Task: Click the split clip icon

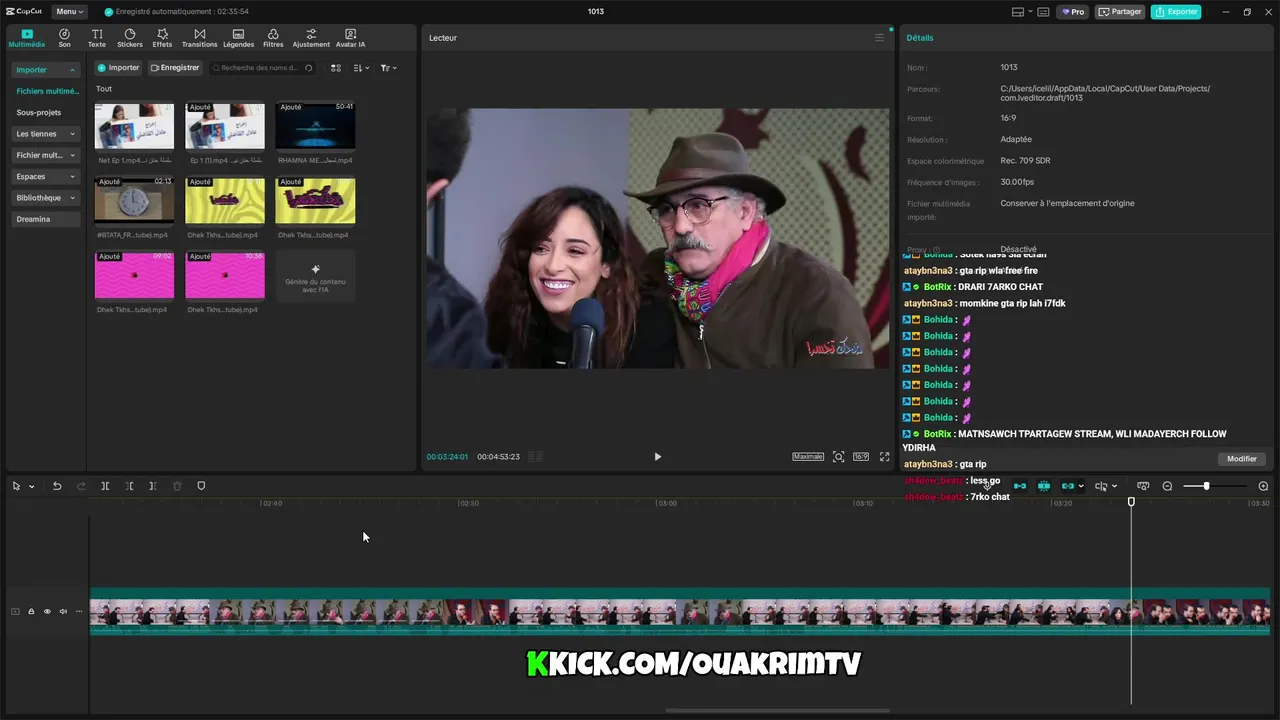Action: (x=105, y=486)
